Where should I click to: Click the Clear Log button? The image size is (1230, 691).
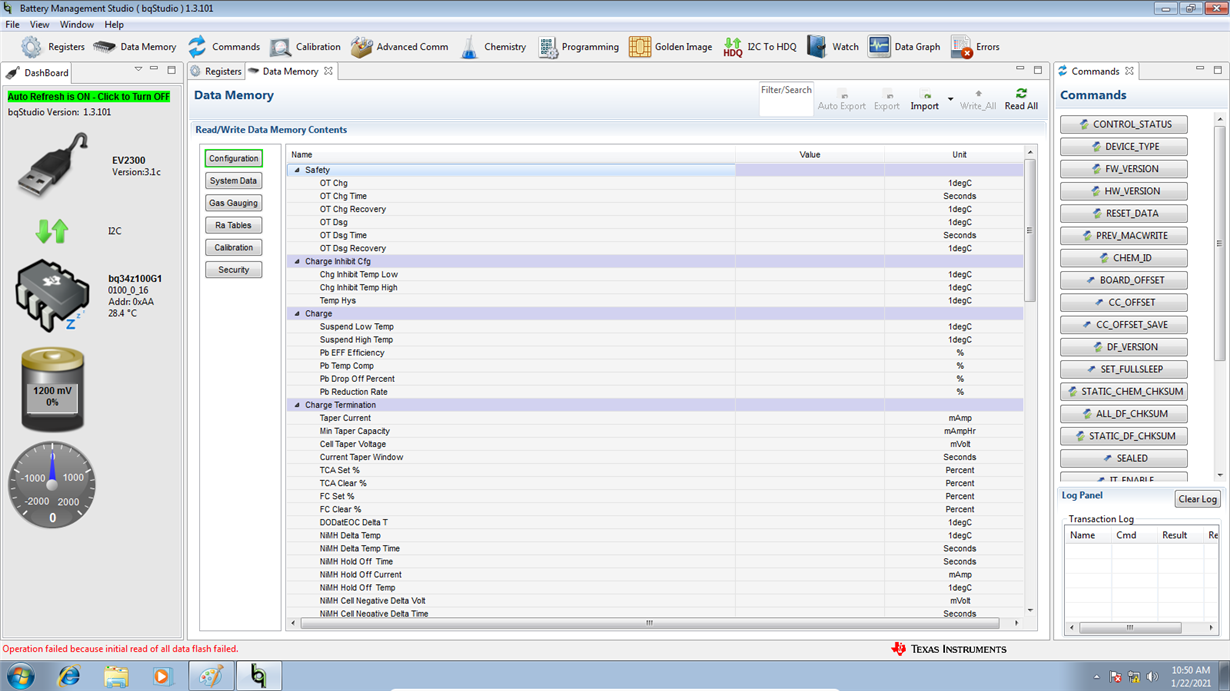pyautogui.click(x=1197, y=499)
